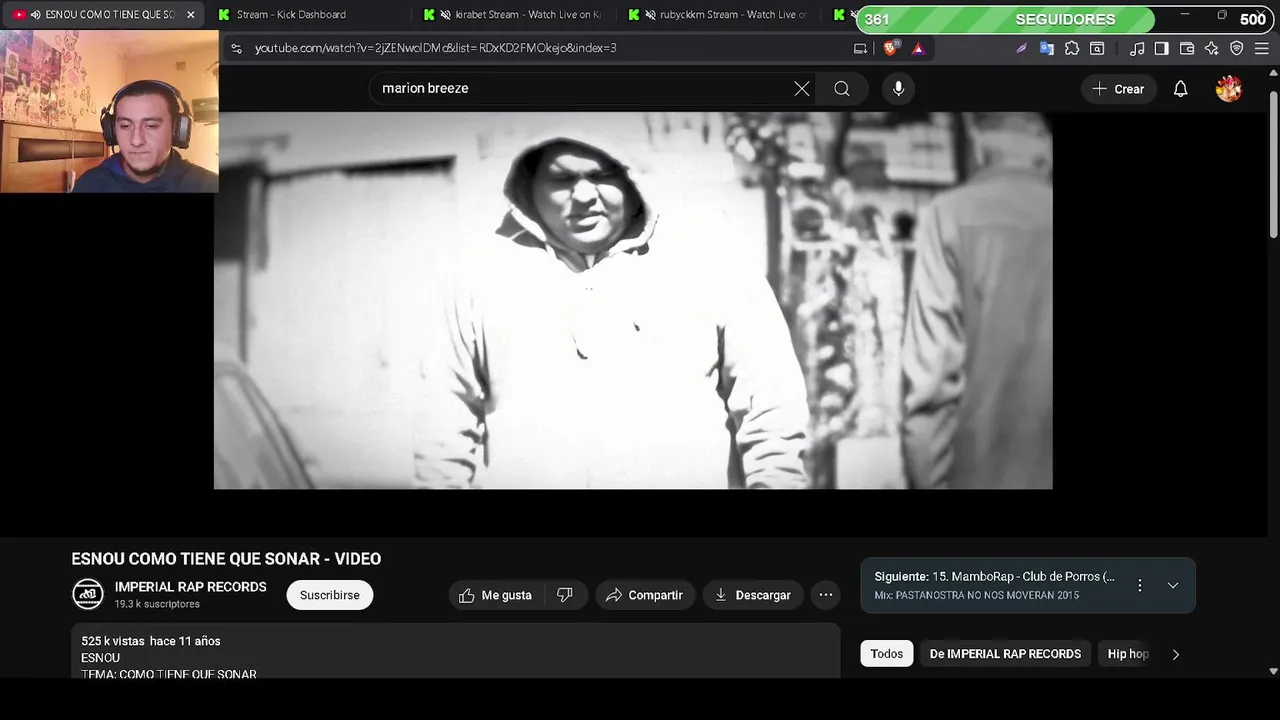
Task: Show more filter chips with right arrow
Action: (x=1176, y=654)
